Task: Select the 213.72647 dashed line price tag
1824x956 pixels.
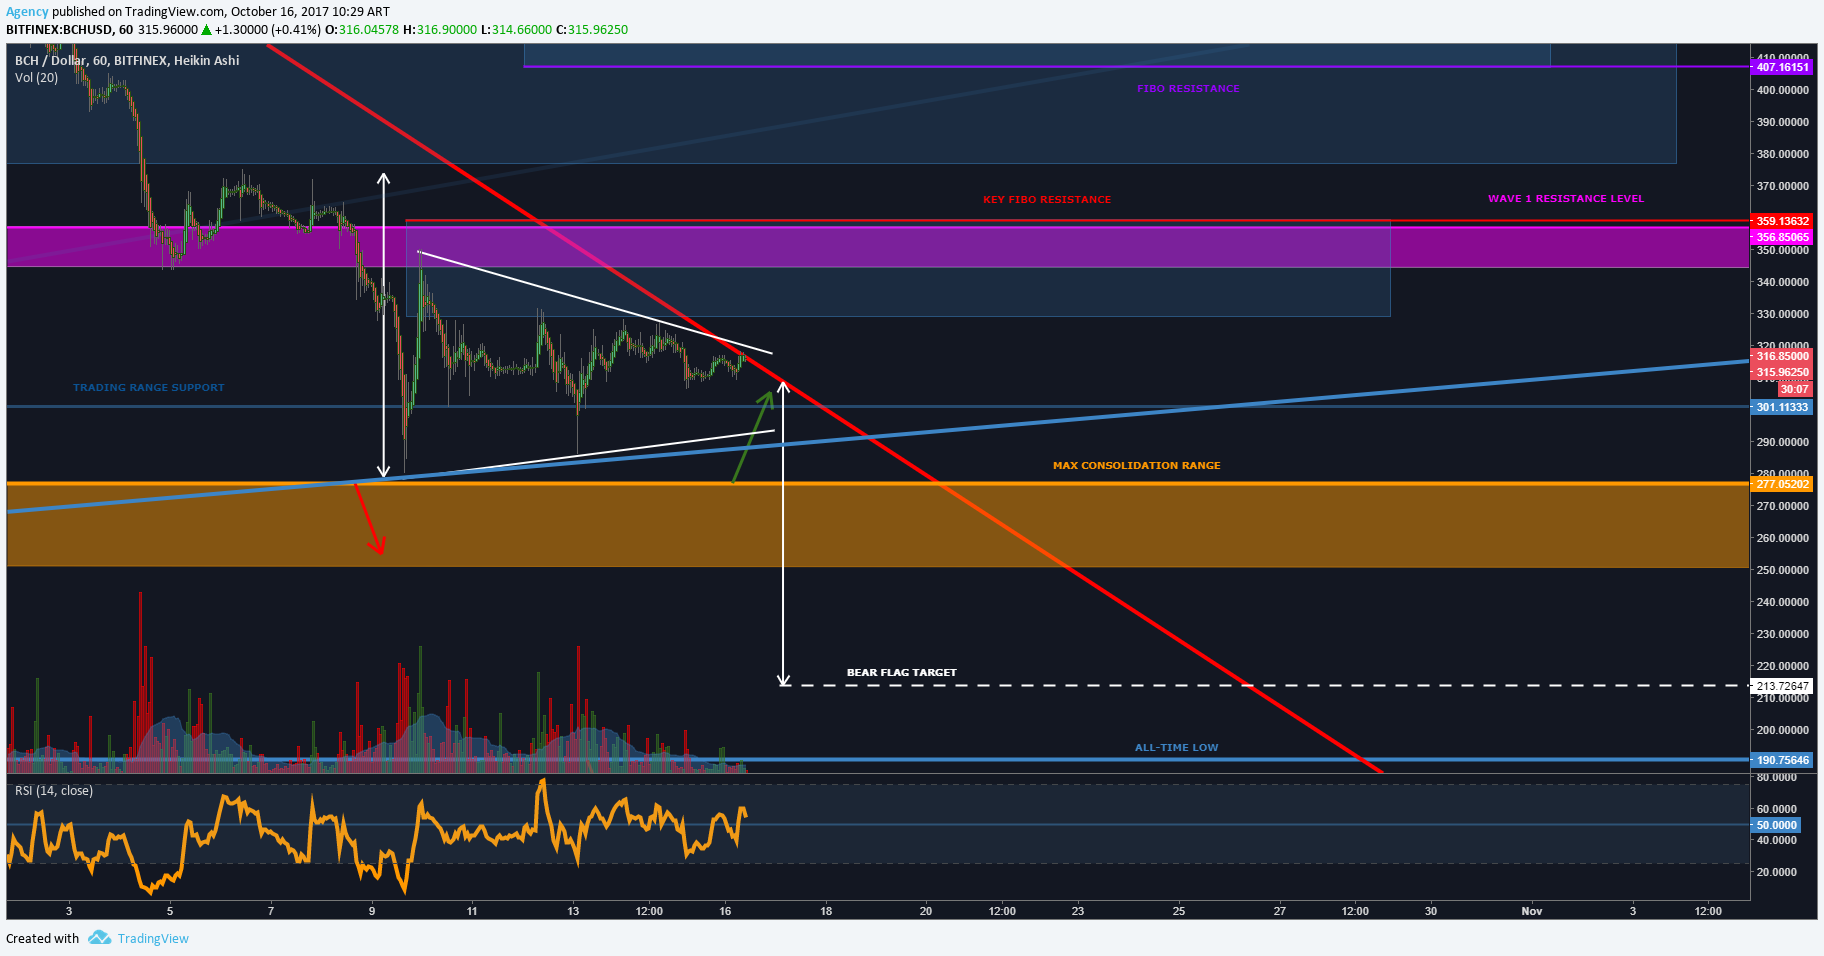Action: (1782, 686)
